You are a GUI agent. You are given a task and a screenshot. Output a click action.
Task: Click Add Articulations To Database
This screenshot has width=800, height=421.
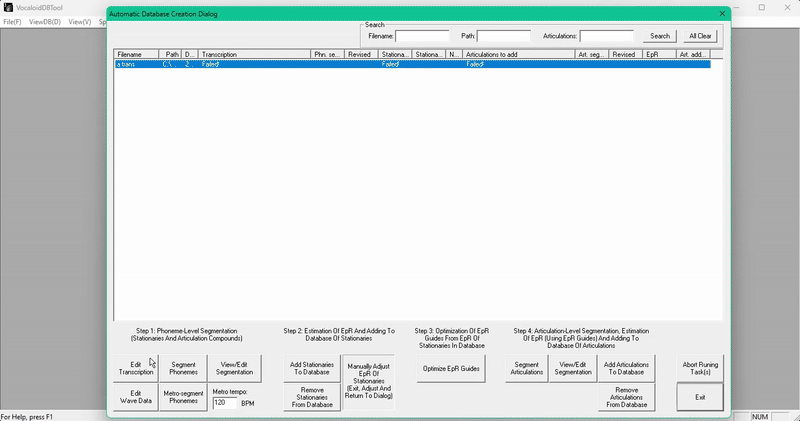[x=627, y=368]
